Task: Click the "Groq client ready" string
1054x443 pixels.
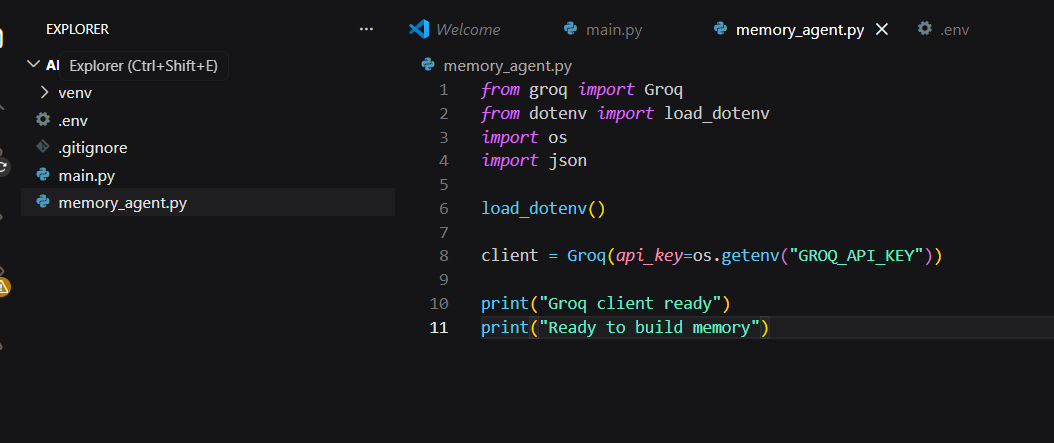Action: coord(630,304)
